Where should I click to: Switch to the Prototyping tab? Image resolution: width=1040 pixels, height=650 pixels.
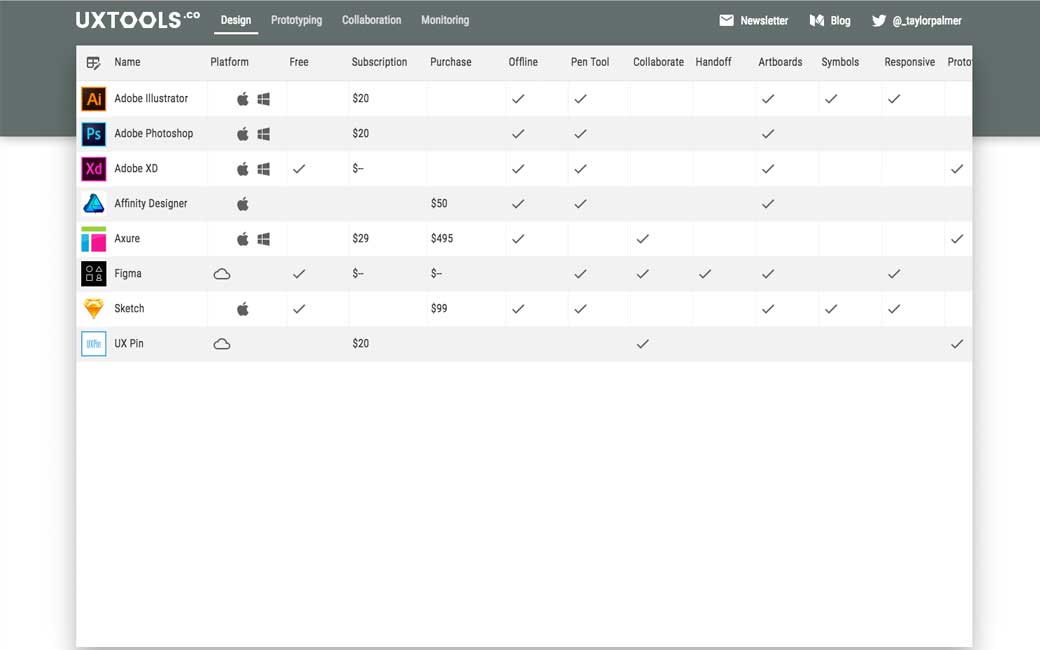296,20
